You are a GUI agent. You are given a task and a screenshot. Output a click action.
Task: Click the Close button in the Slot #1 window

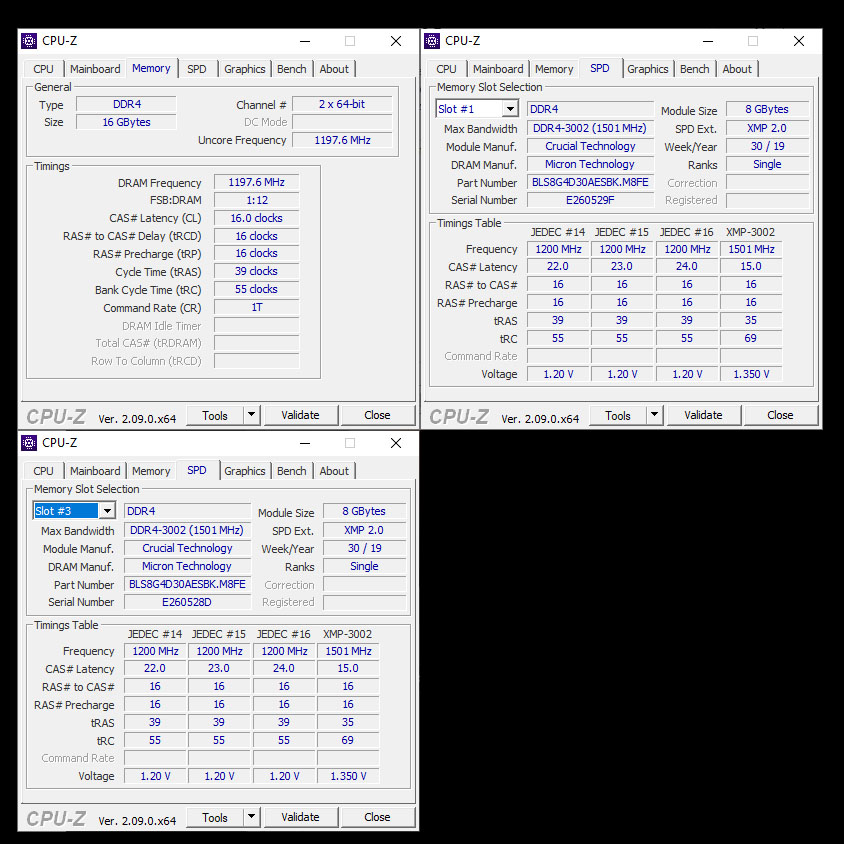780,415
